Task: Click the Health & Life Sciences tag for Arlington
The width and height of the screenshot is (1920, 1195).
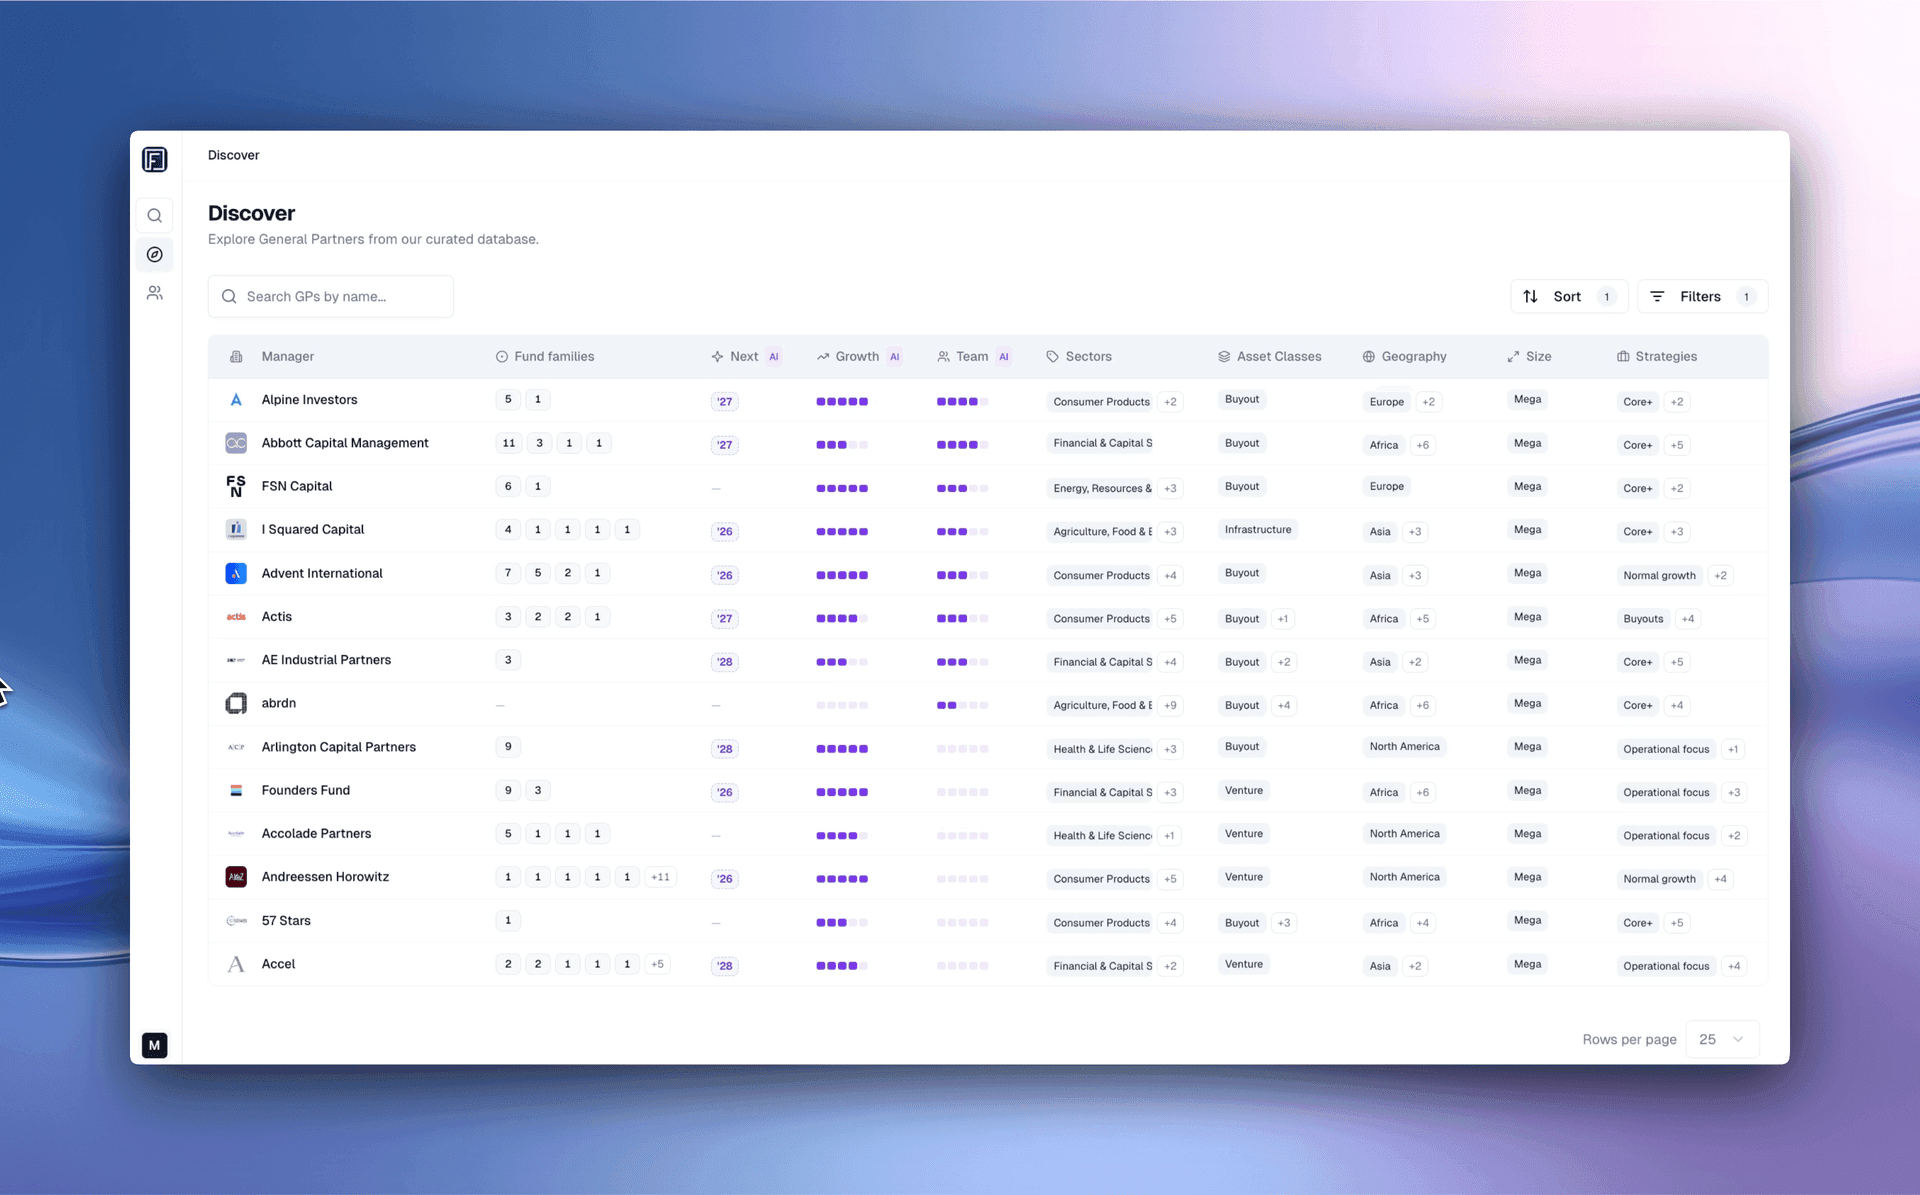Action: [x=1102, y=749]
